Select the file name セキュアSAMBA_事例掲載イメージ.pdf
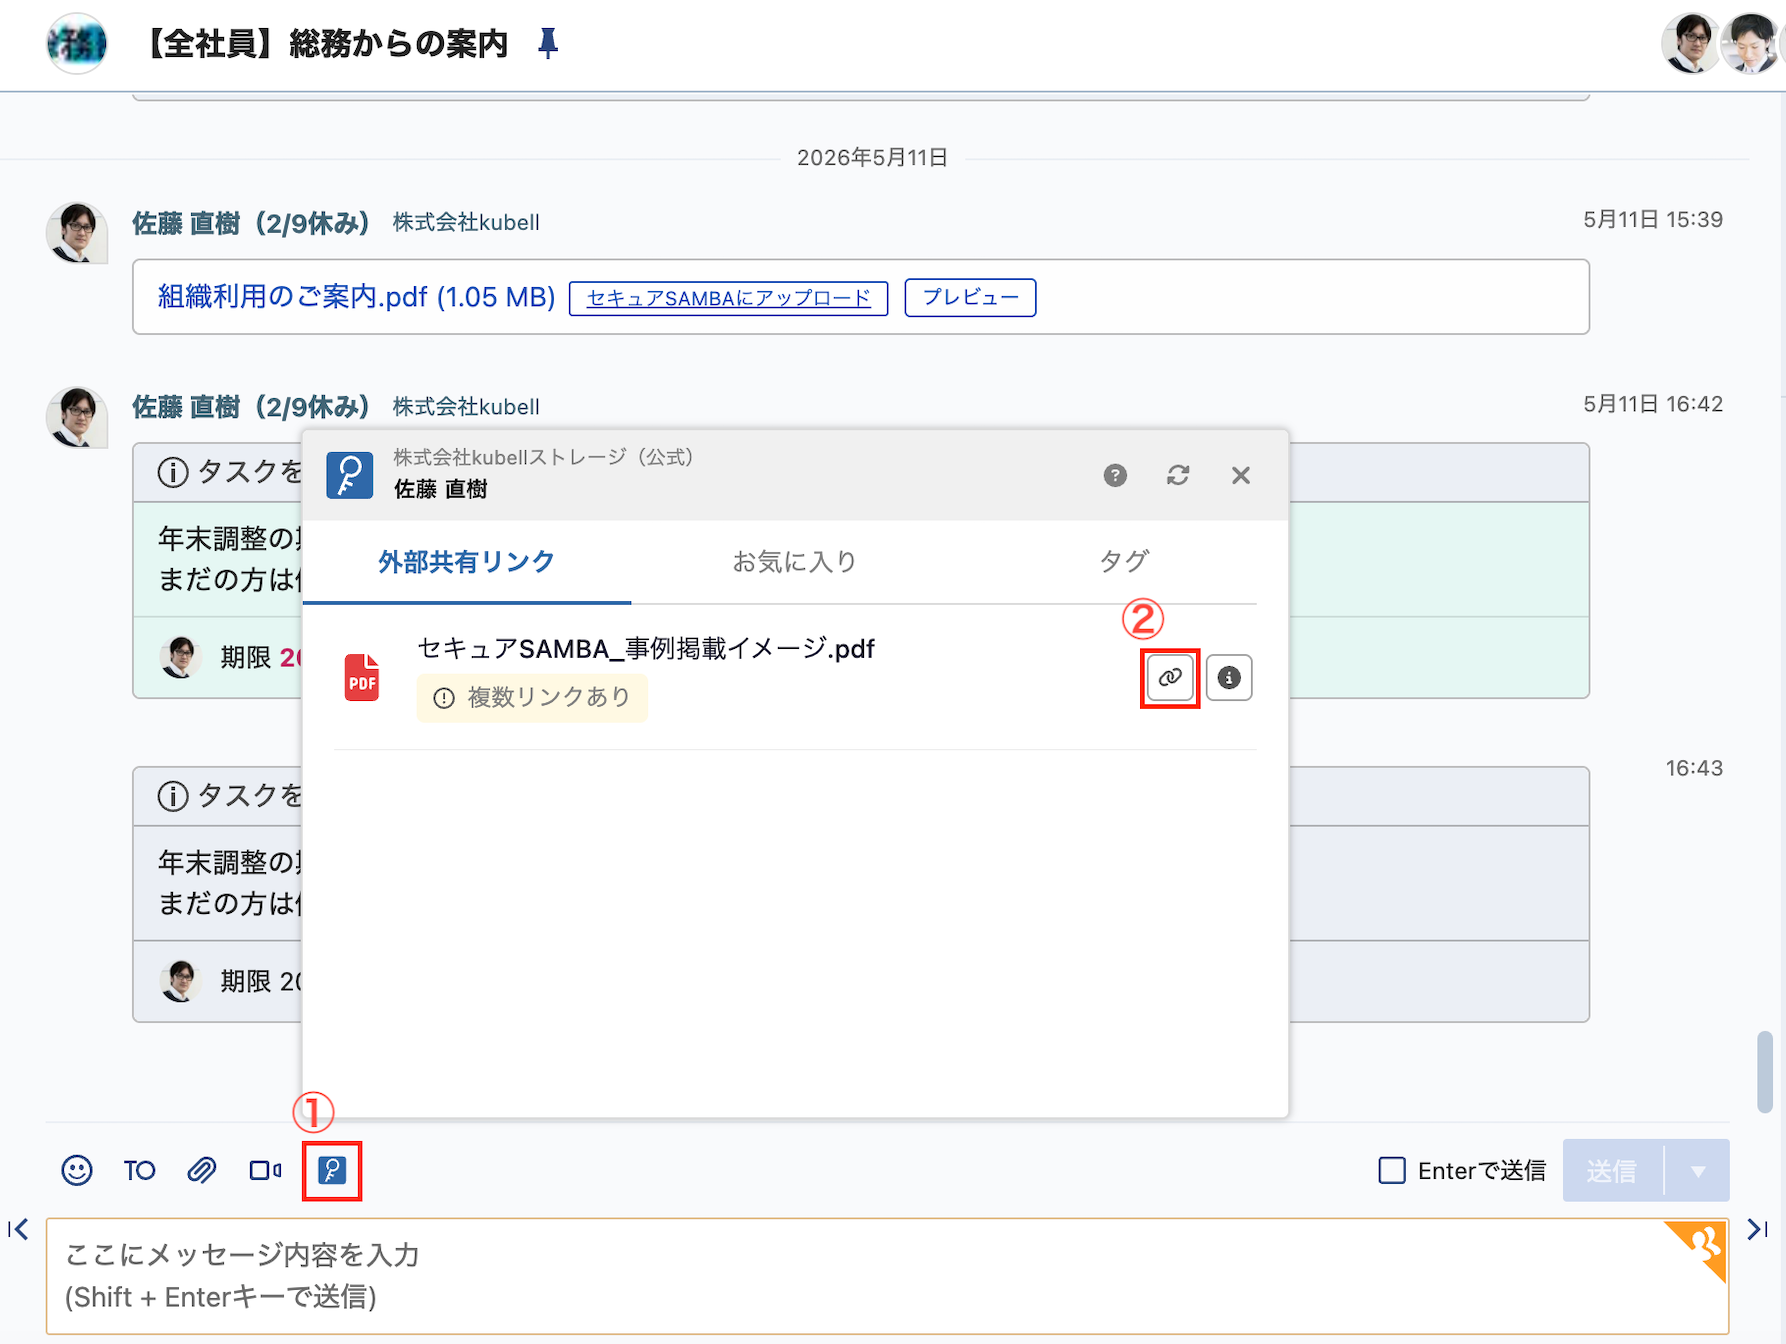Viewport: 1786px width, 1344px height. [x=646, y=649]
